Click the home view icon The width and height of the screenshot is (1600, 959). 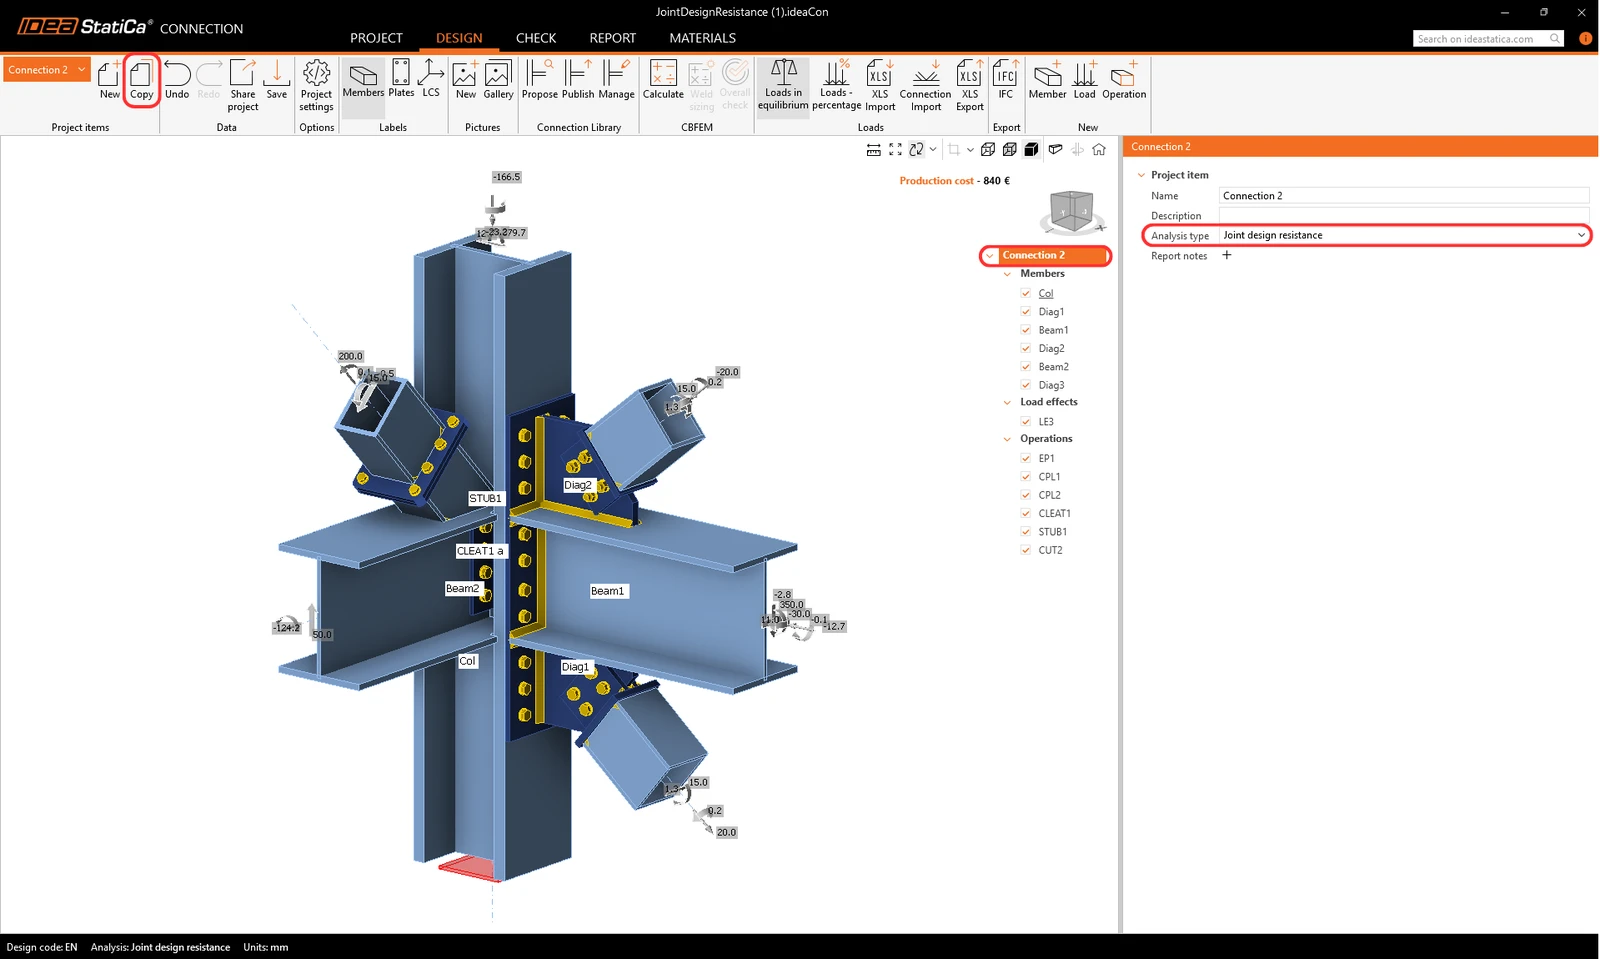[x=1099, y=149]
